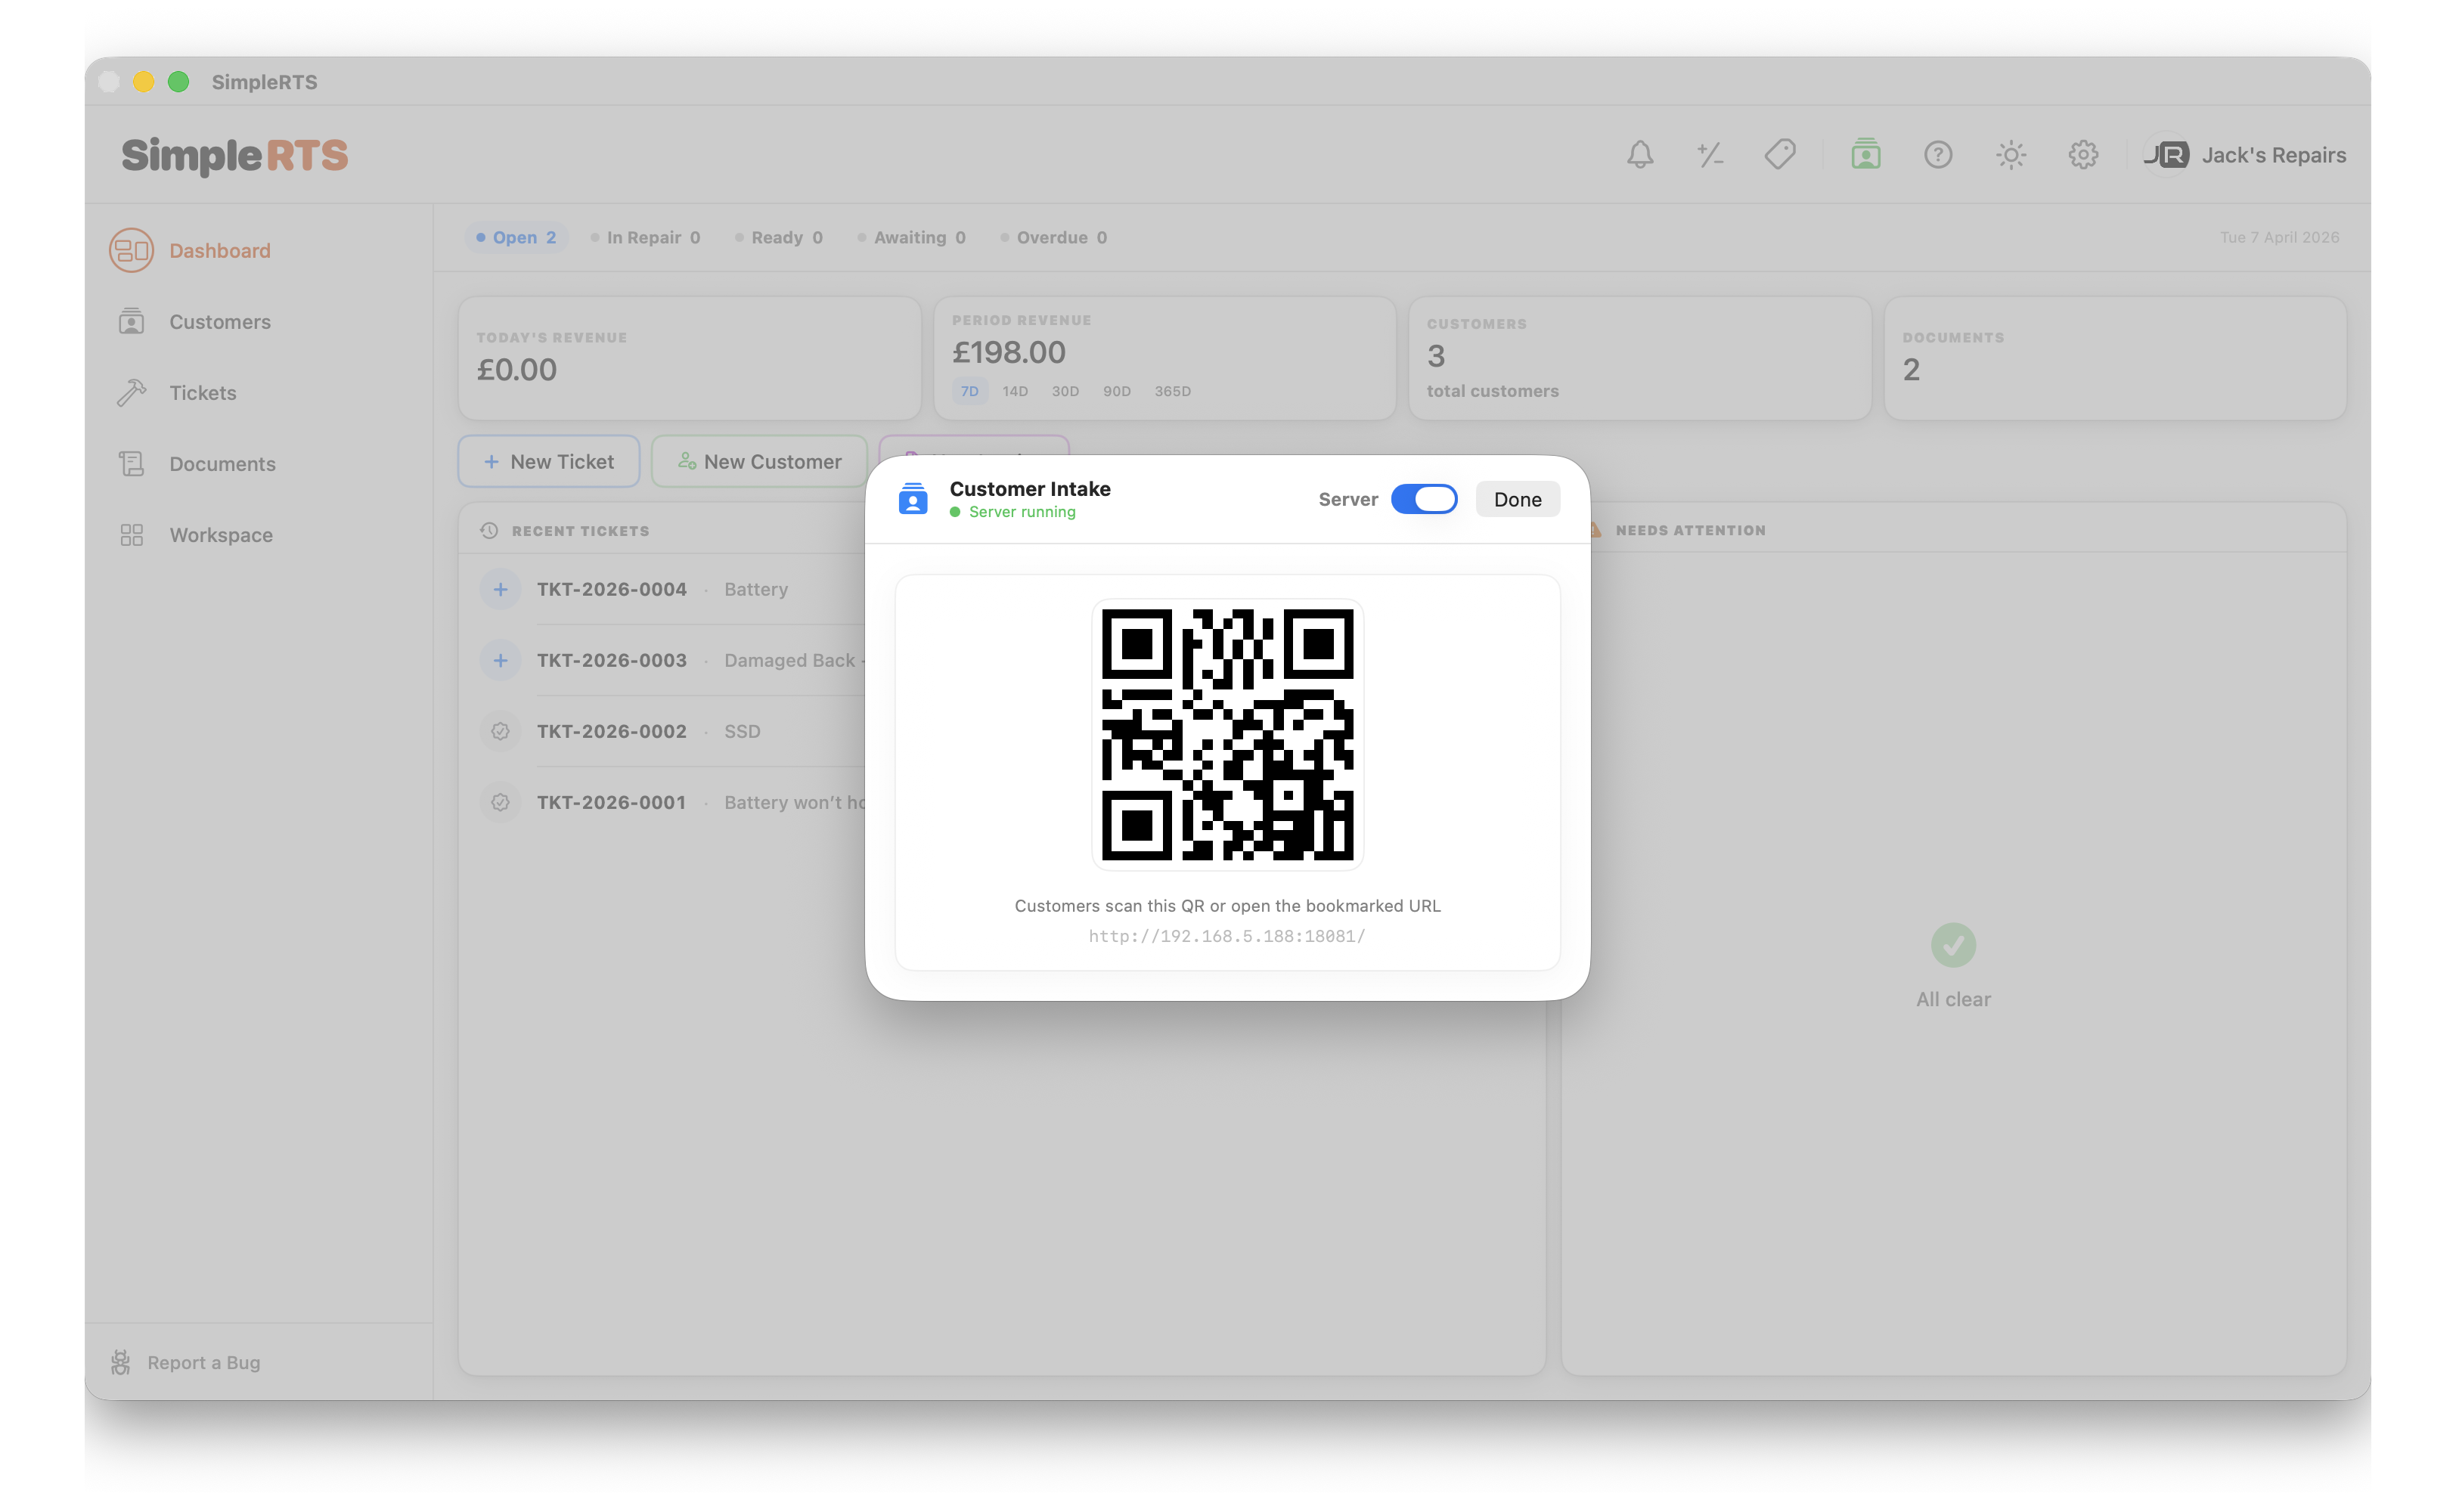The height and width of the screenshot is (1512, 2456).
Task: Dismiss the dialog with Done
Action: (1517, 499)
